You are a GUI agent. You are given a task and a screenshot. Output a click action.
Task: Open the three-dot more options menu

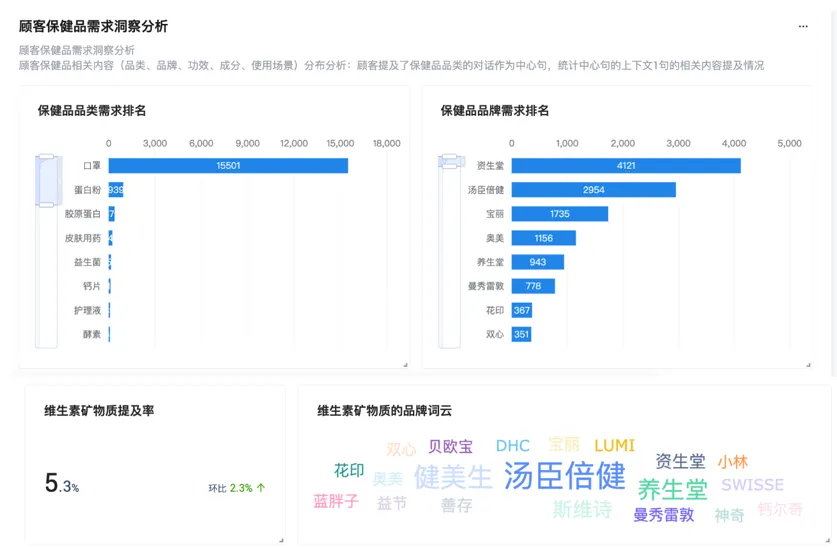point(802,27)
